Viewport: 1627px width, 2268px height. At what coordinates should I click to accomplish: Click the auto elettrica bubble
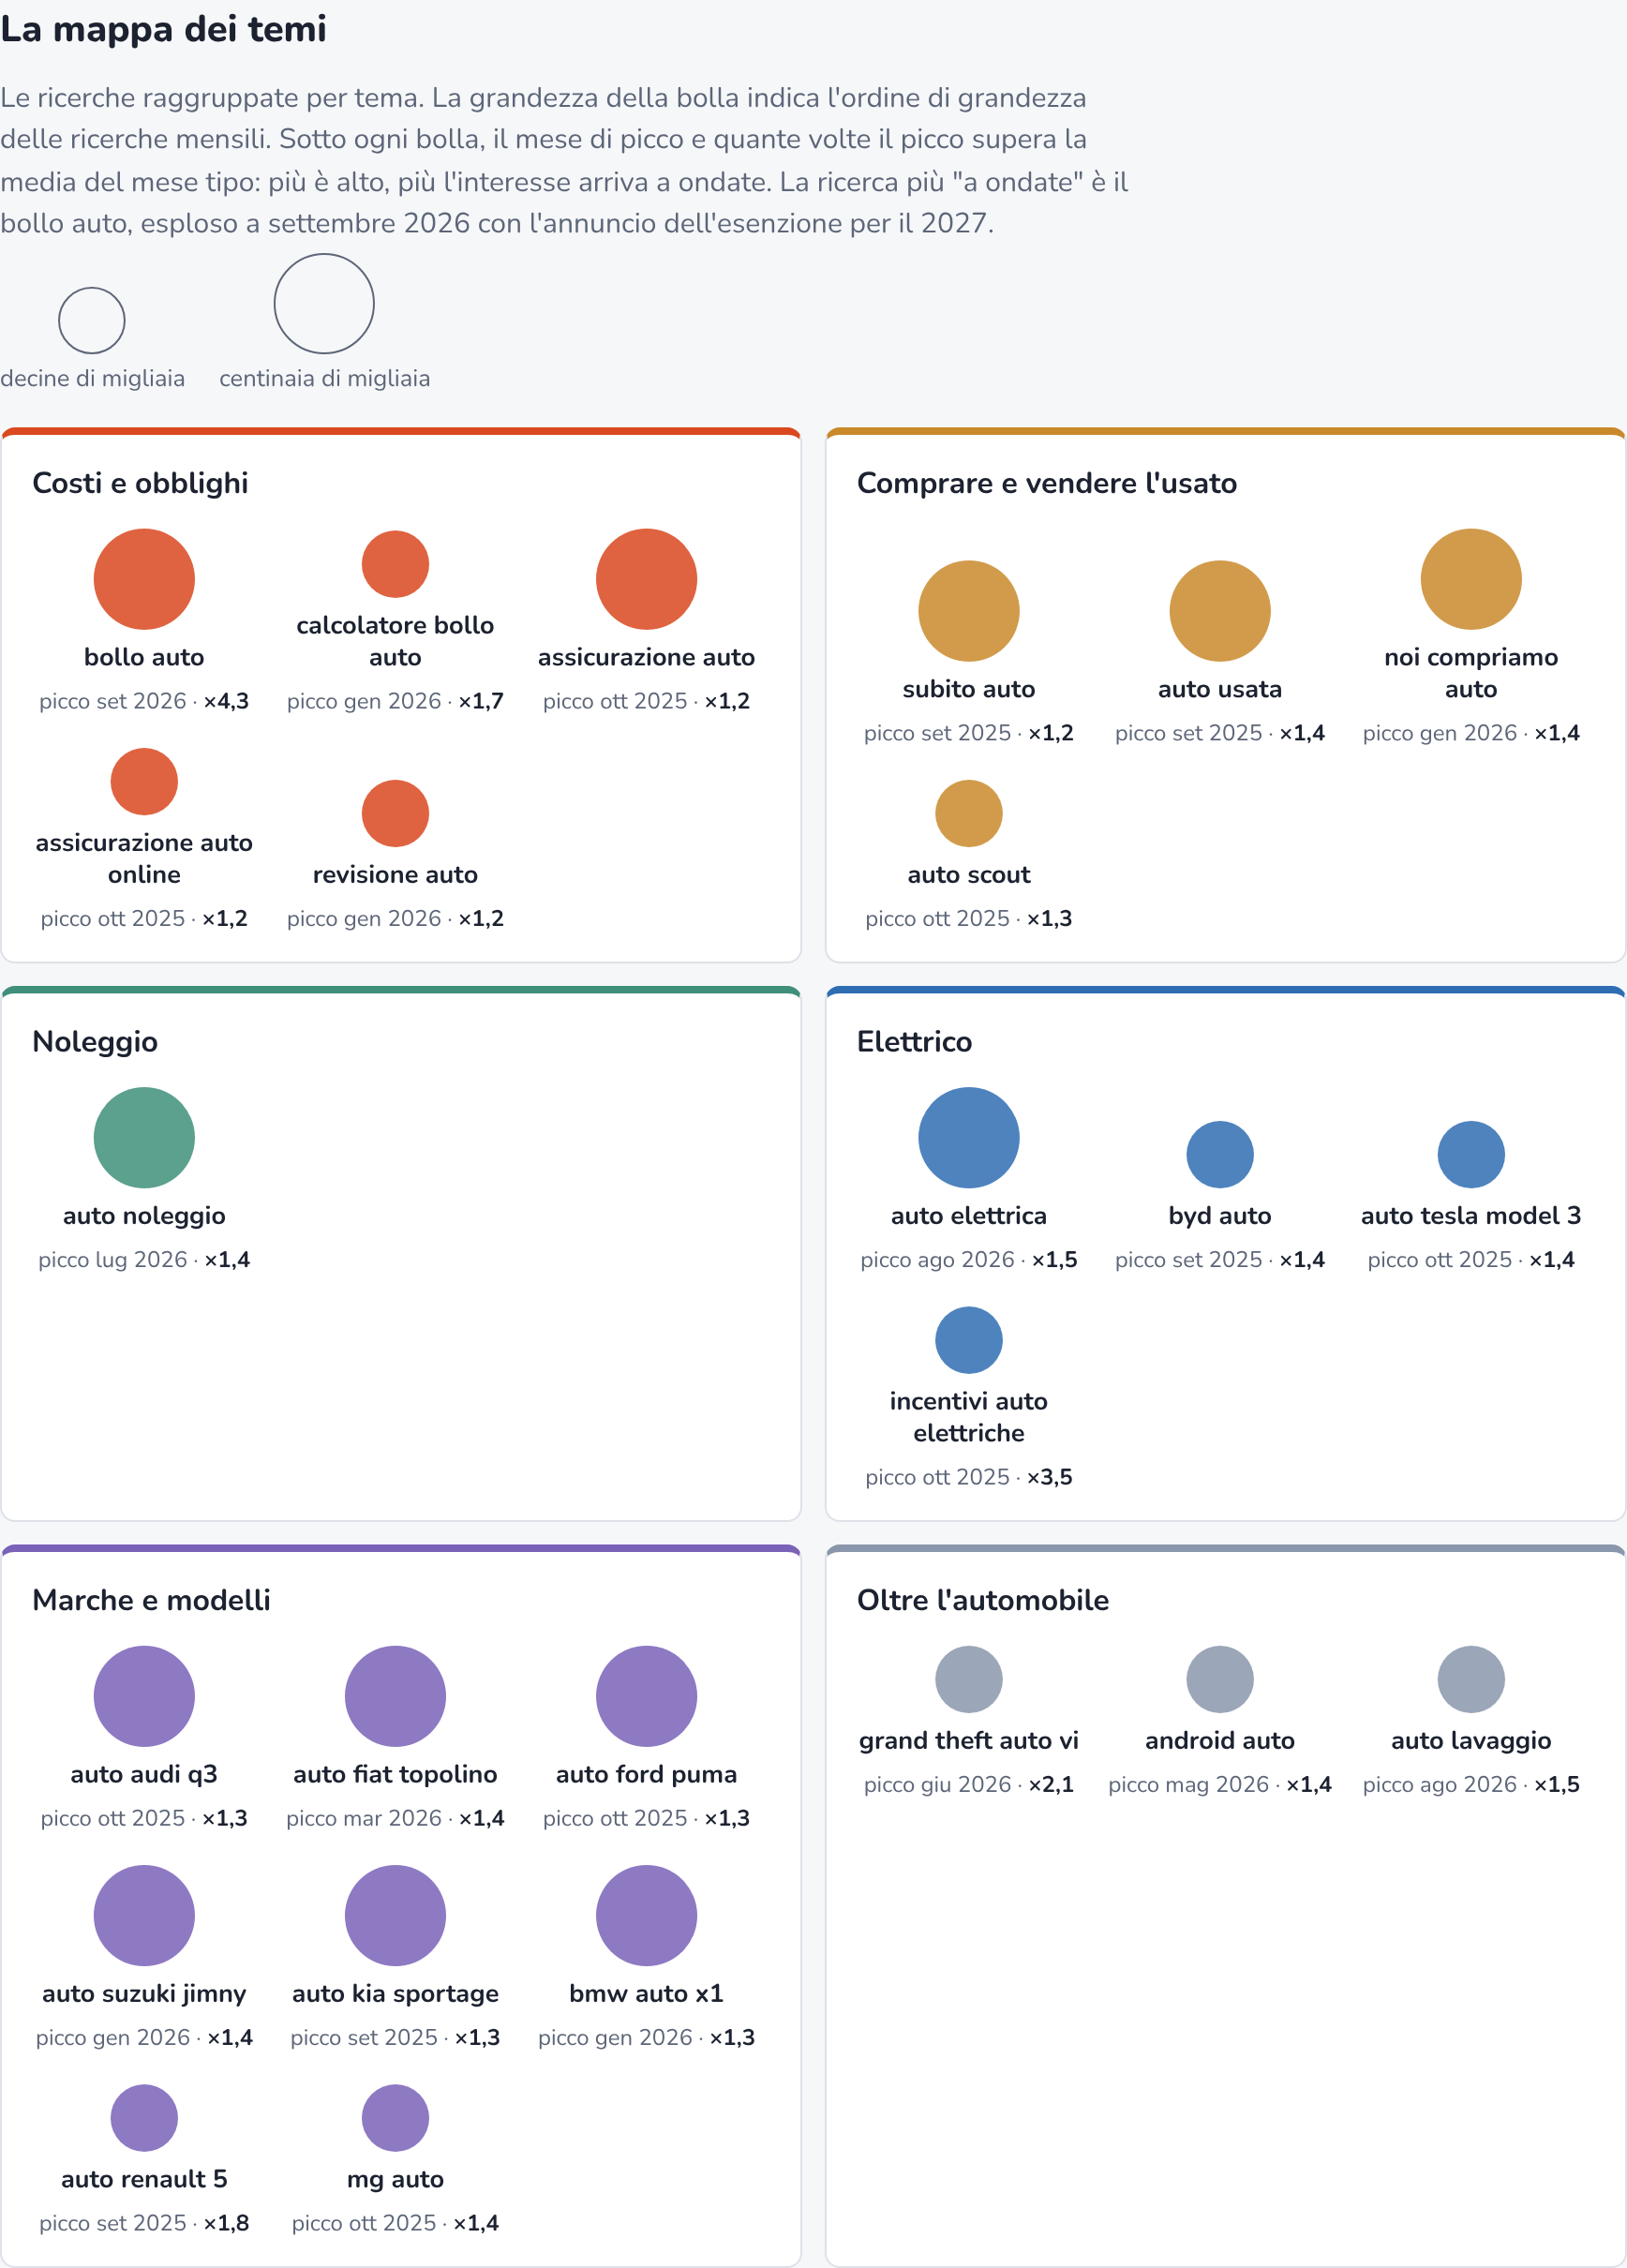968,1137
